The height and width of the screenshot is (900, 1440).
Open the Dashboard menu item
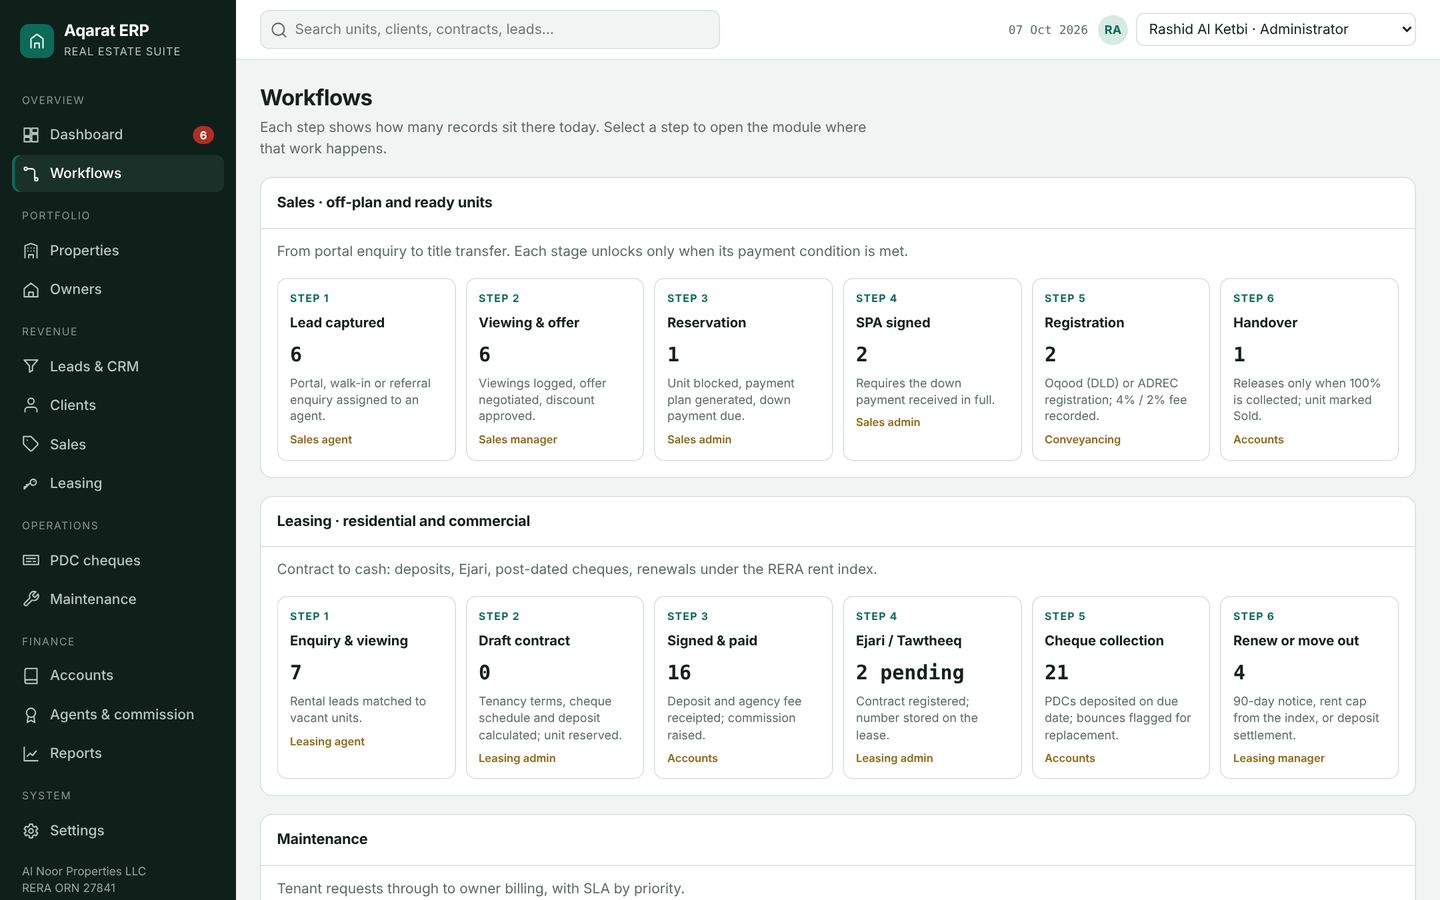(118, 135)
